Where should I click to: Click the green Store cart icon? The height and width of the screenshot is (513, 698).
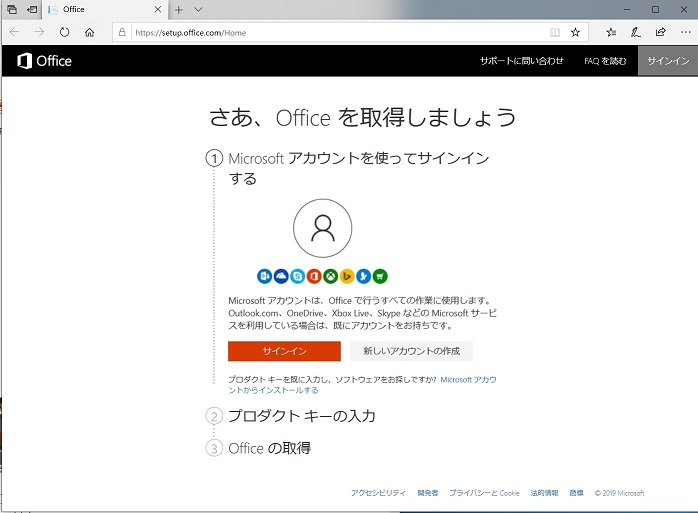380,276
